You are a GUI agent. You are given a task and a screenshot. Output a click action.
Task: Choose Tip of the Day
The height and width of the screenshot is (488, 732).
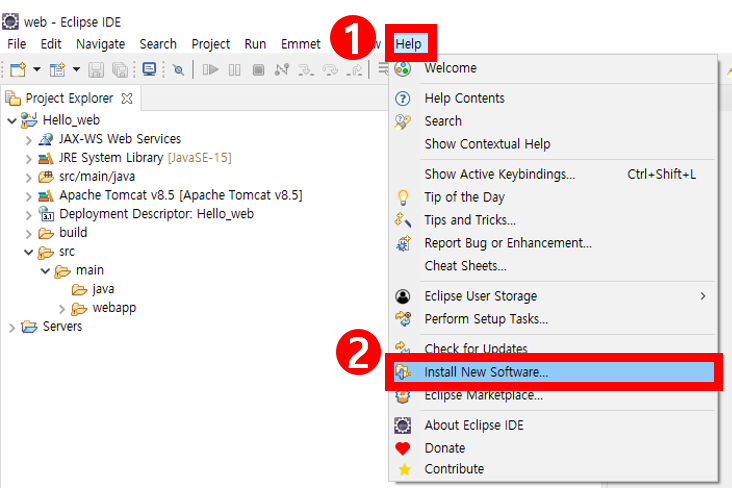(x=553, y=197)
